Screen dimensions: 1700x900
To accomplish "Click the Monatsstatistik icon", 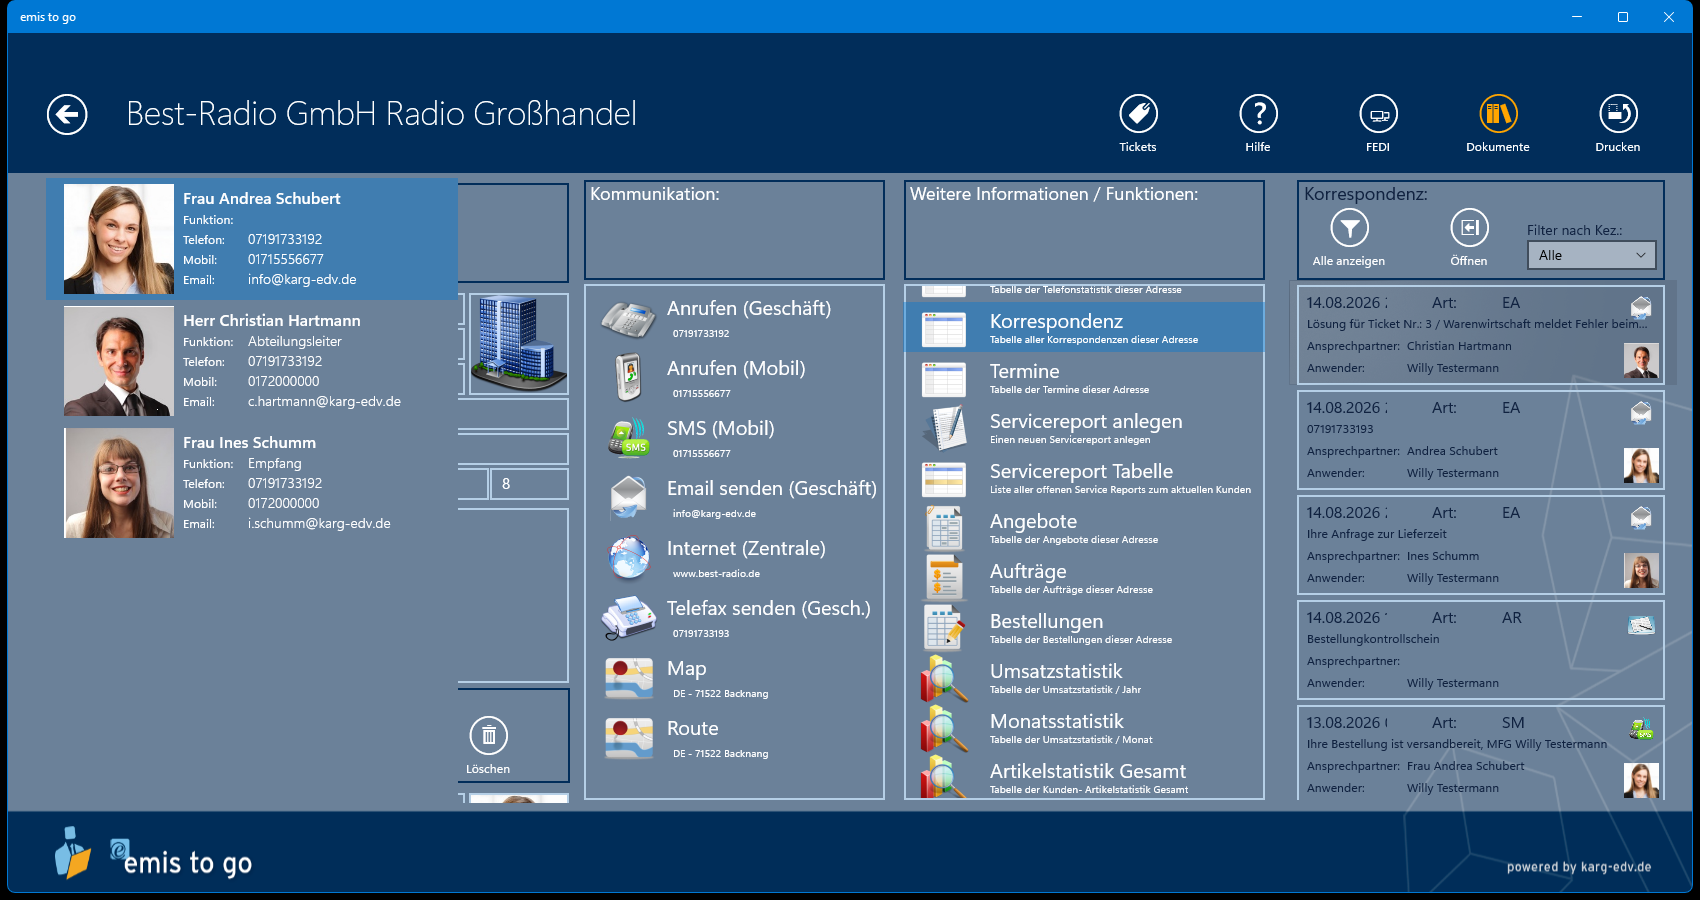I will [x=944, y=728].
